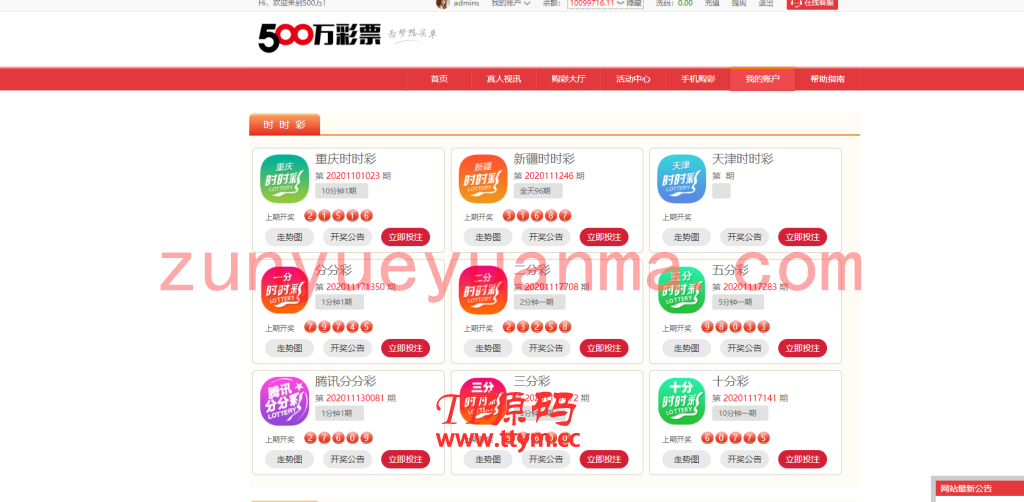1024x502 pixels.
Task: Open 开奖公告 for 二分彩
Action: point(546,348)
